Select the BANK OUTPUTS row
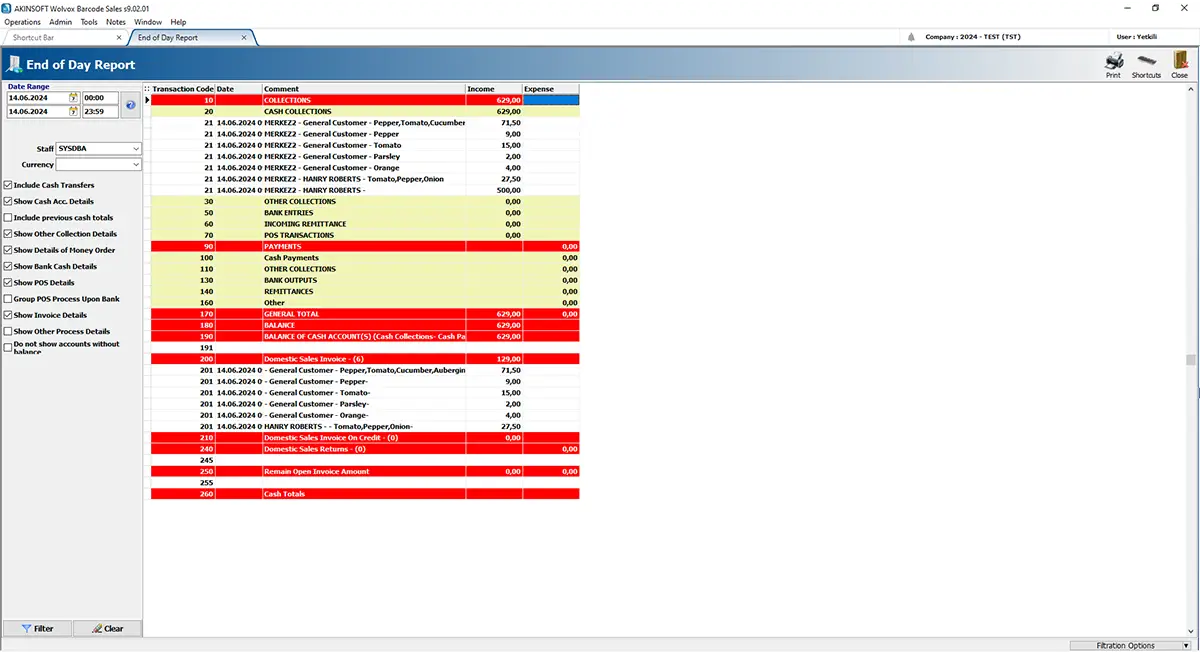1200x653 pixels. point(365,280)
